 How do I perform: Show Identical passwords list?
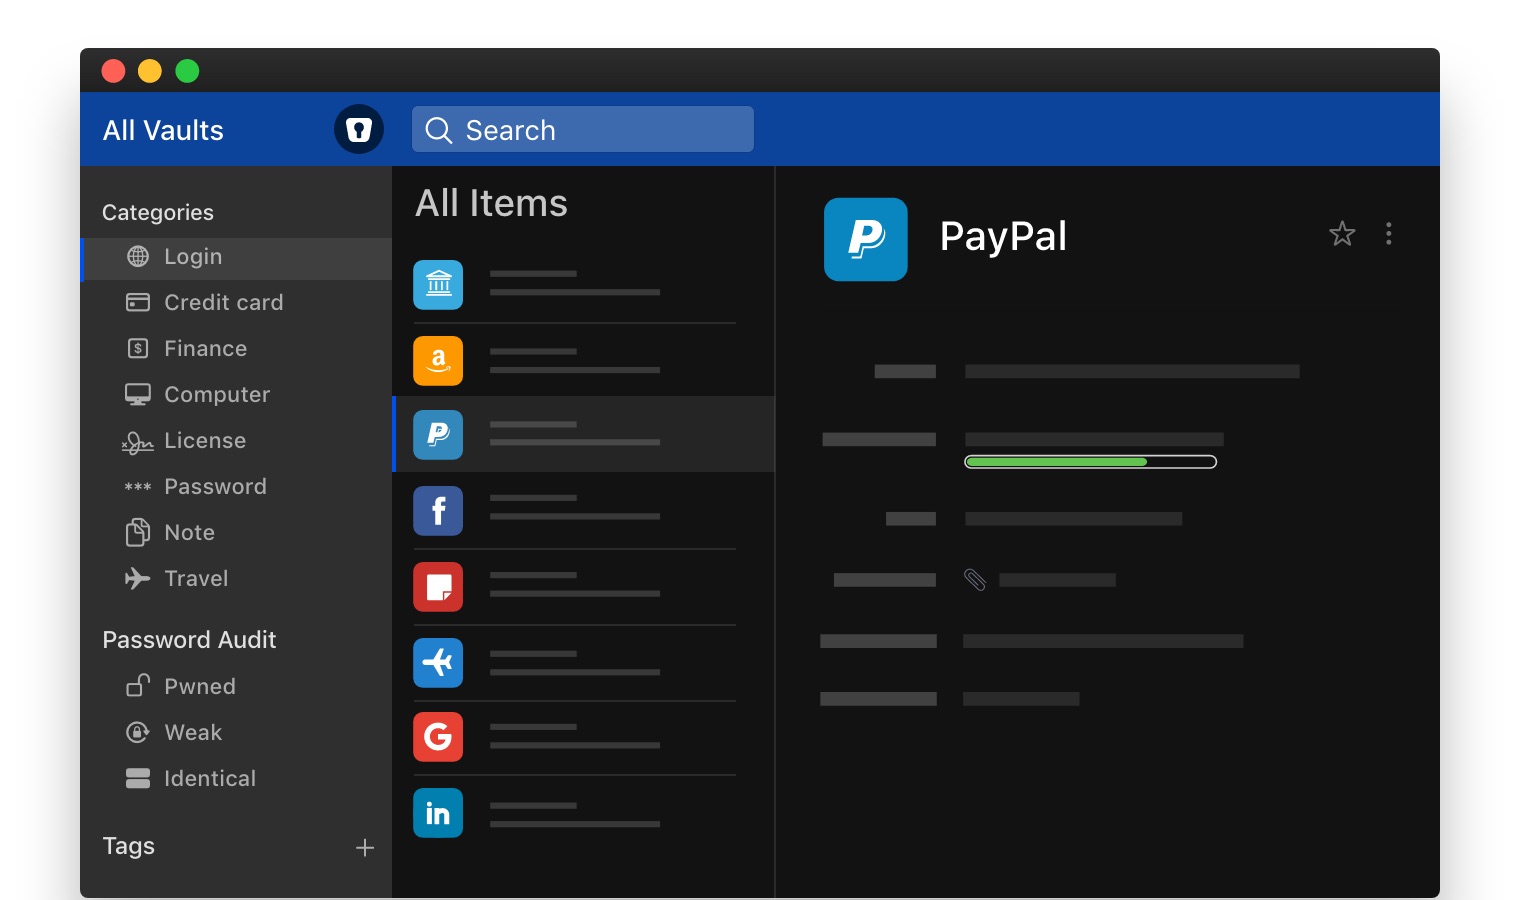(209, 778)
